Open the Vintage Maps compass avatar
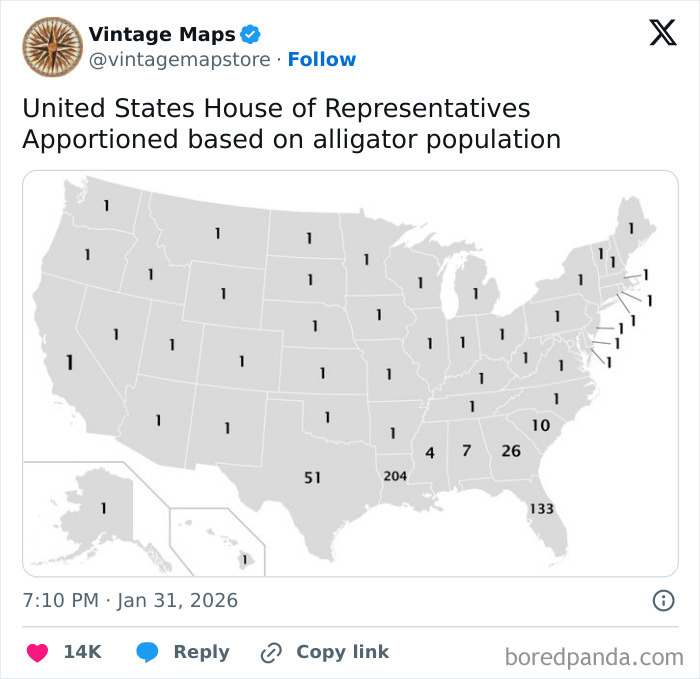Screen dimensions: 700x679 (52, 47)
